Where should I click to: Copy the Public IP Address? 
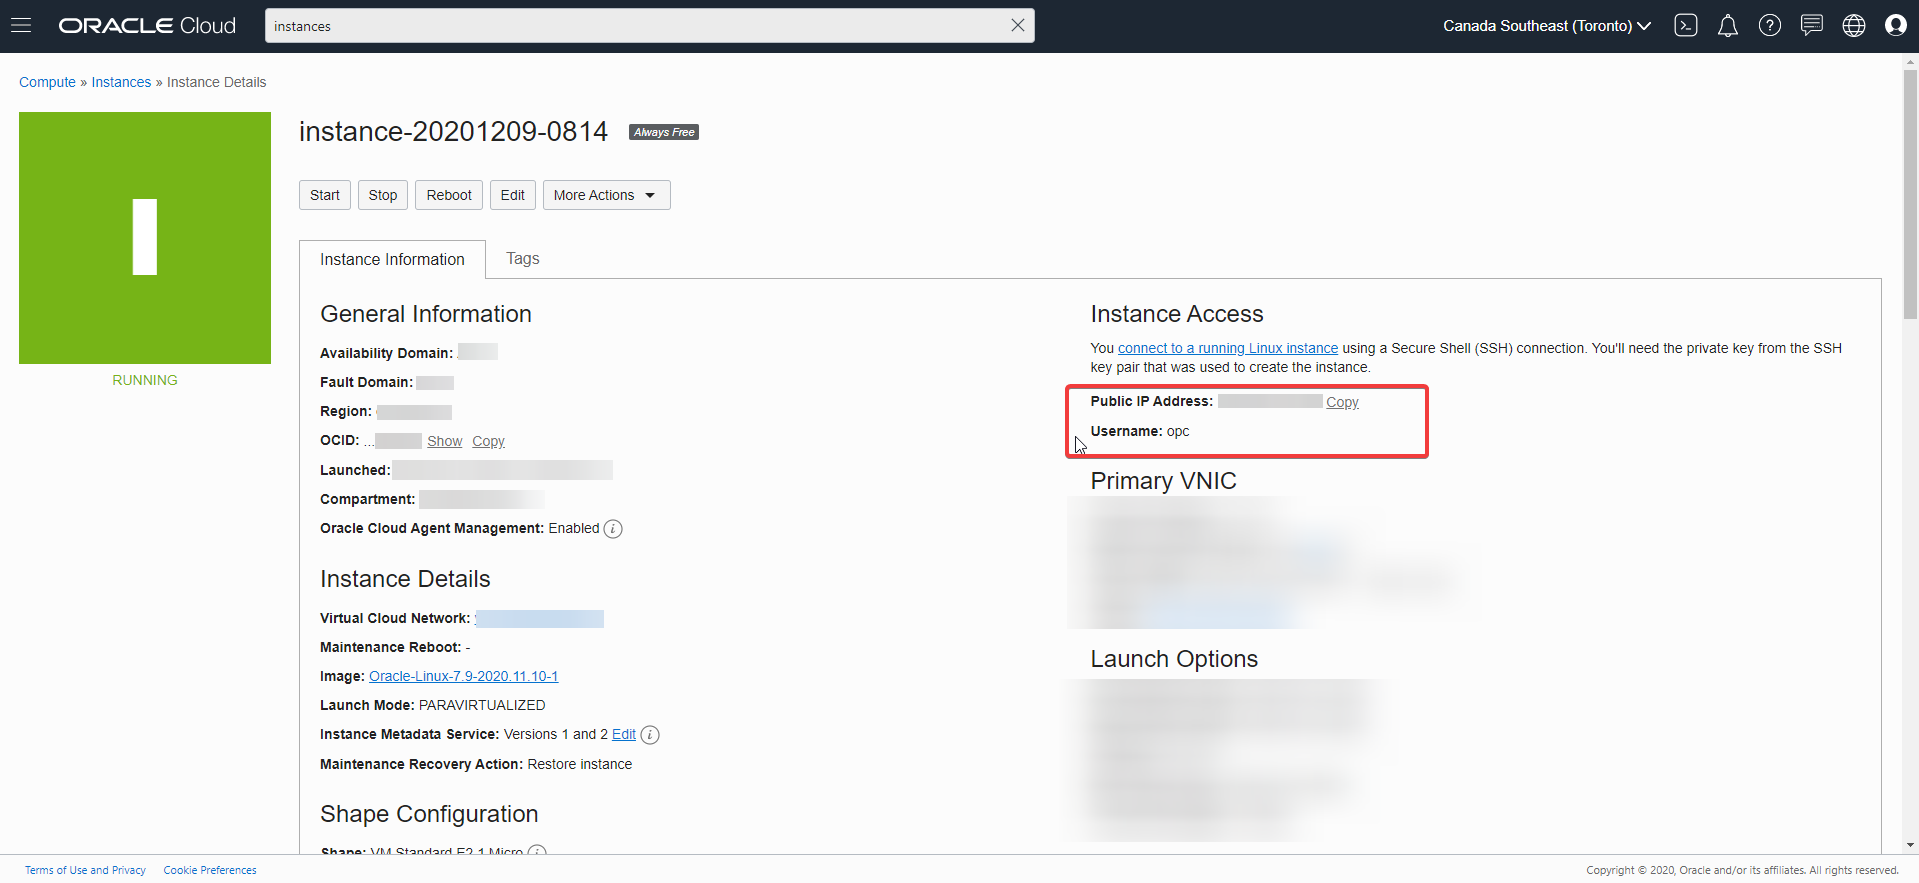pos(1342,402)
